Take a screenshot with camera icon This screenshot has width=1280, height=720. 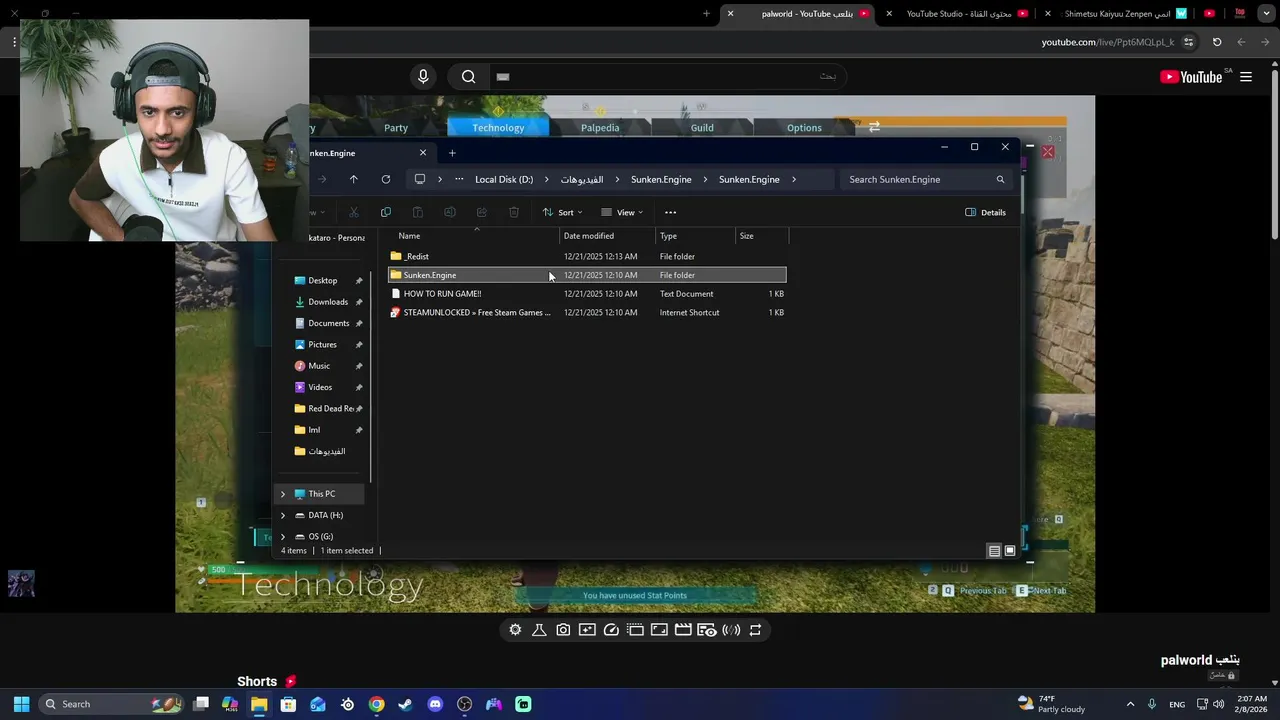(563, 630)
